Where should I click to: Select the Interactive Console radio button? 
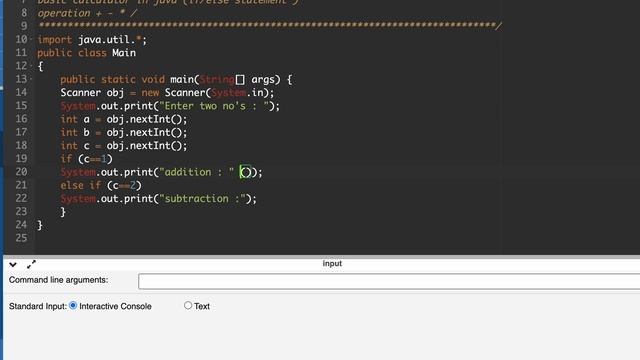tap(73, 305)
